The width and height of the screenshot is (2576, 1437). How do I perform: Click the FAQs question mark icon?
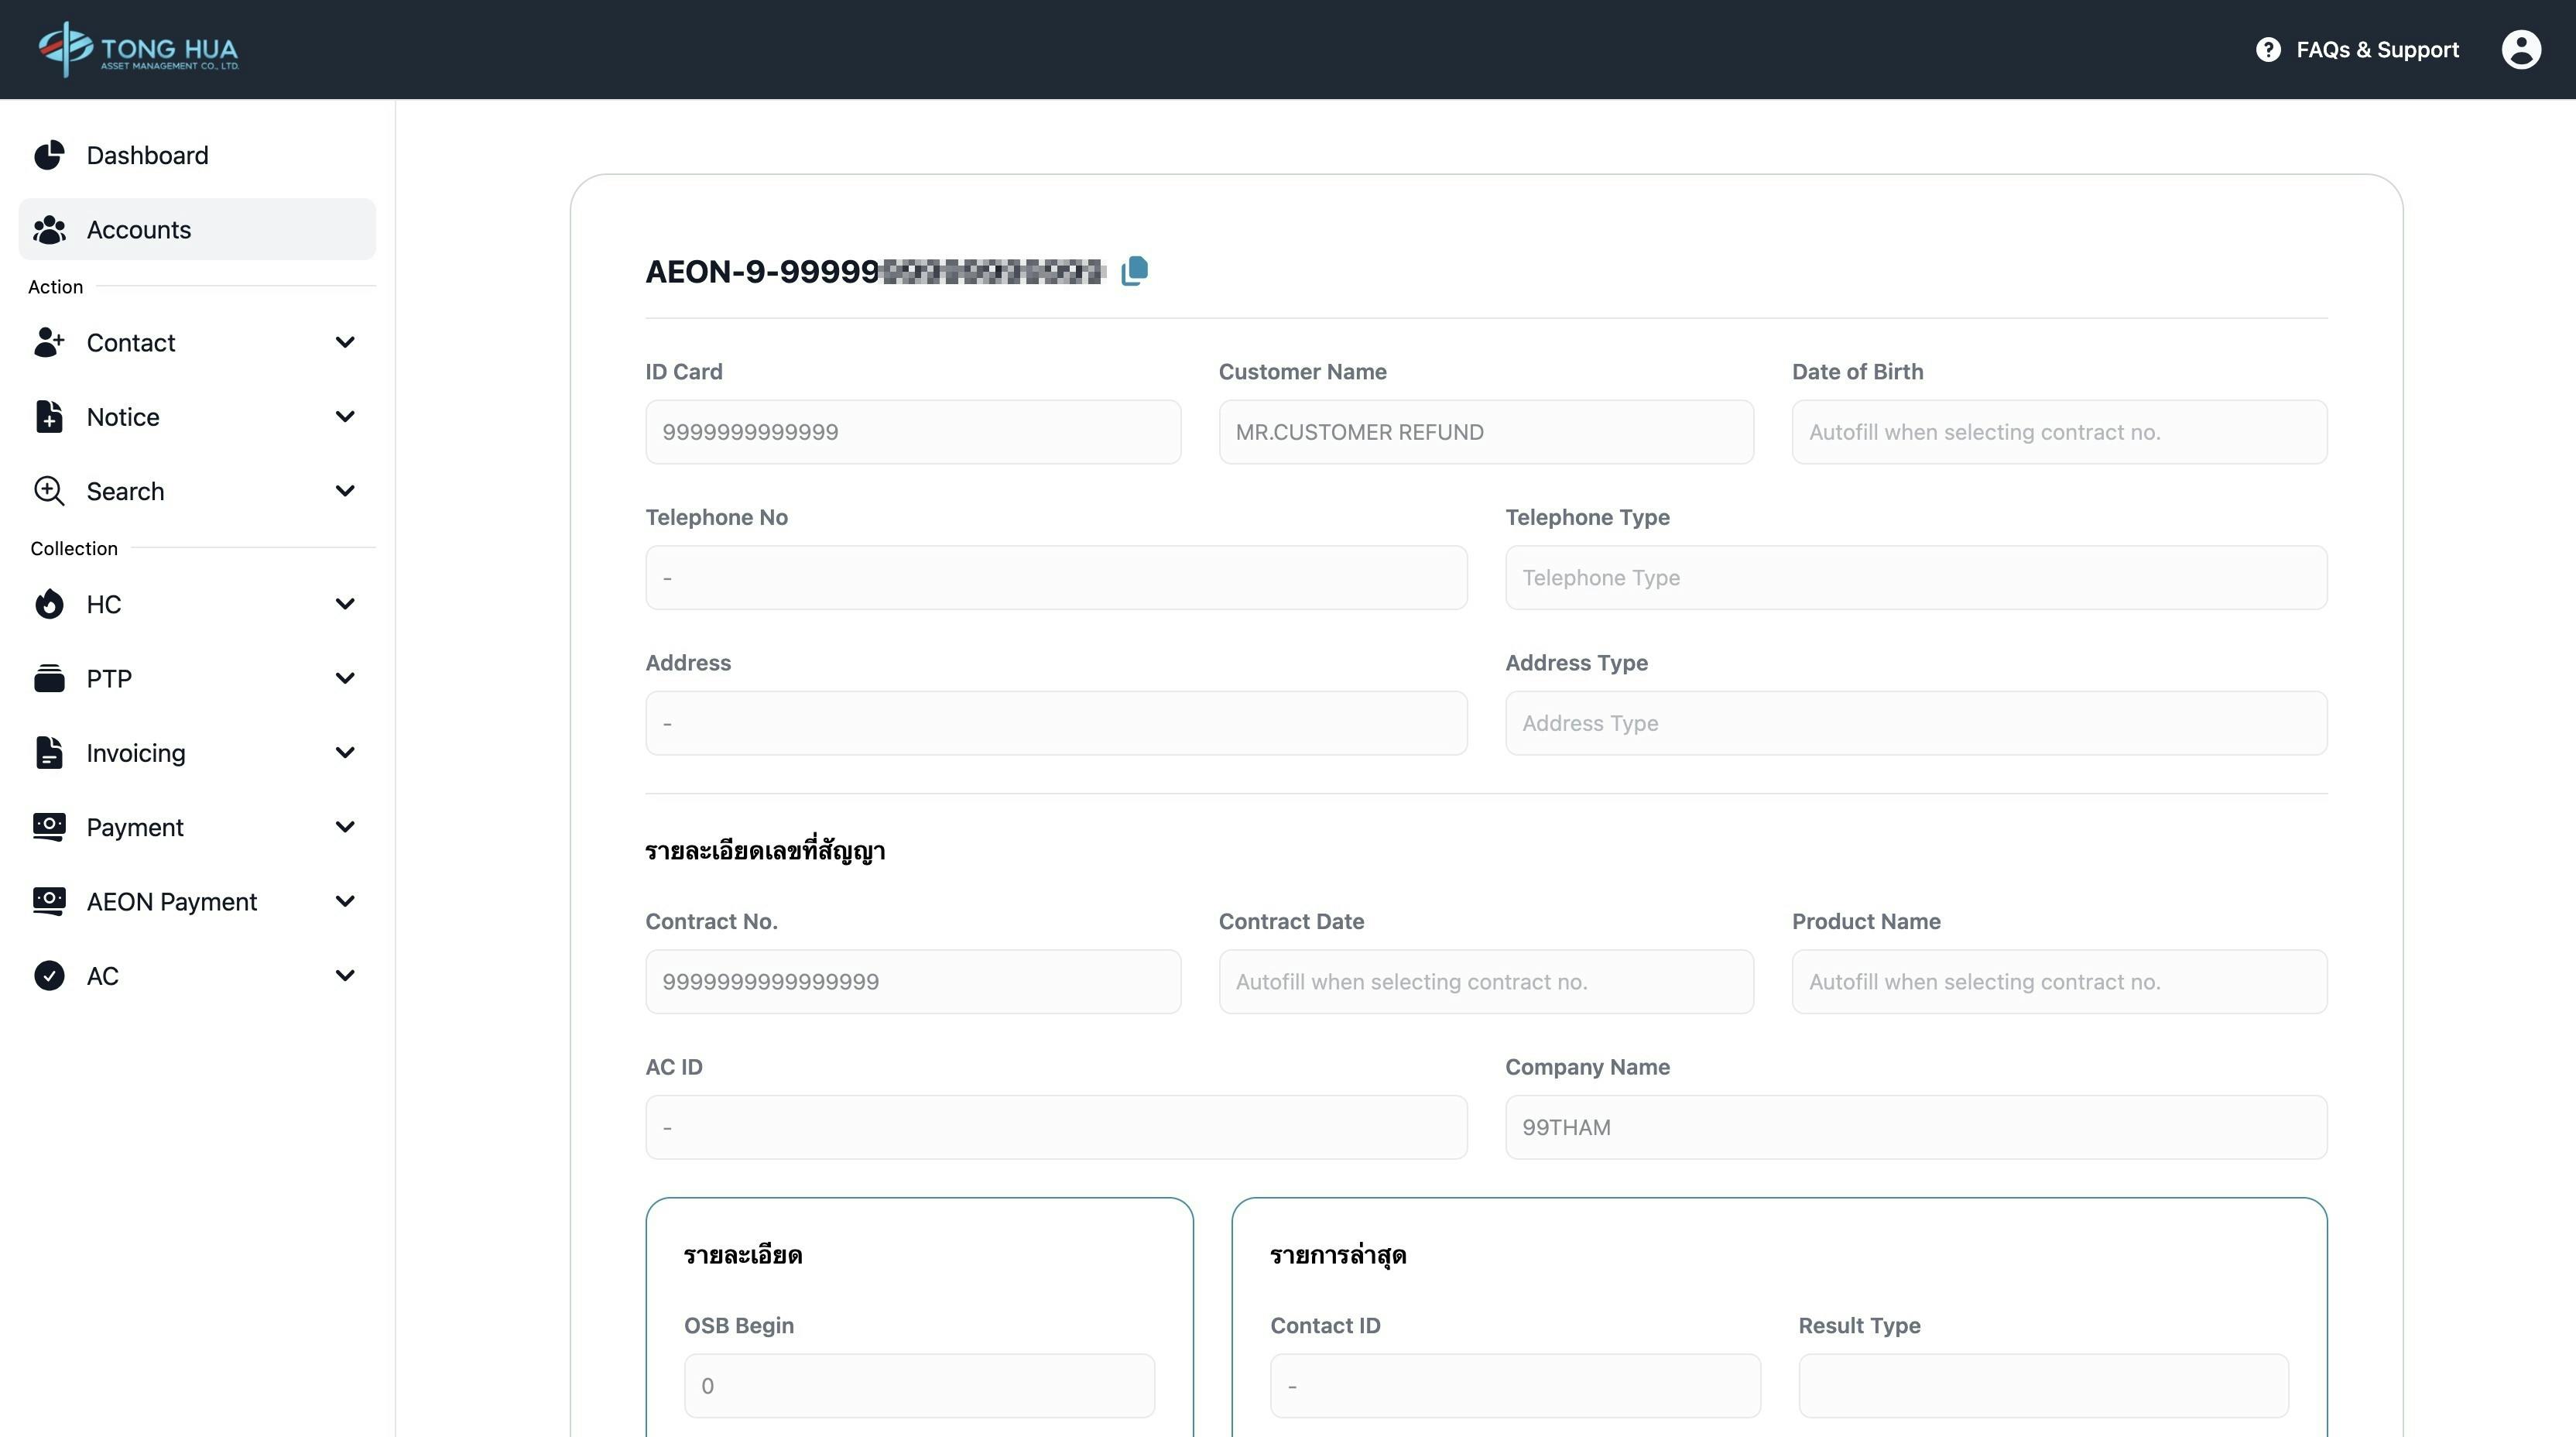(x=2268, y=49)
